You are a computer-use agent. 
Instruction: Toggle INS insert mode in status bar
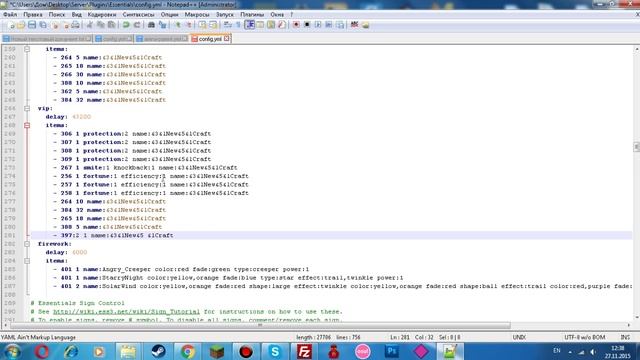(x=625, y=337)
